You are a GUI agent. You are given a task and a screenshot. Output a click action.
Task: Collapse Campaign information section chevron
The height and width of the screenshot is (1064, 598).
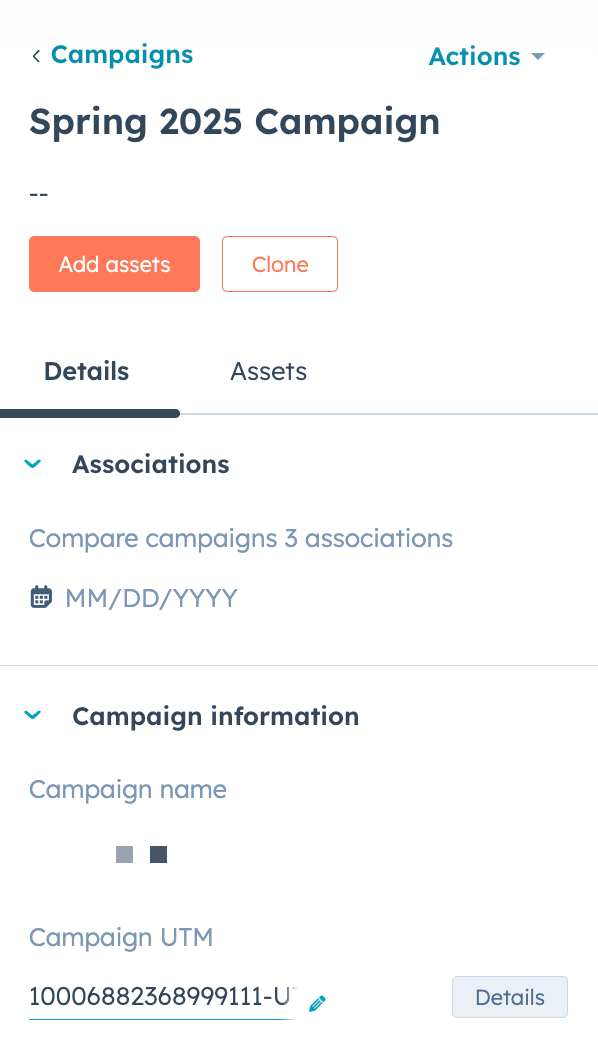click(x=33, y=715)
